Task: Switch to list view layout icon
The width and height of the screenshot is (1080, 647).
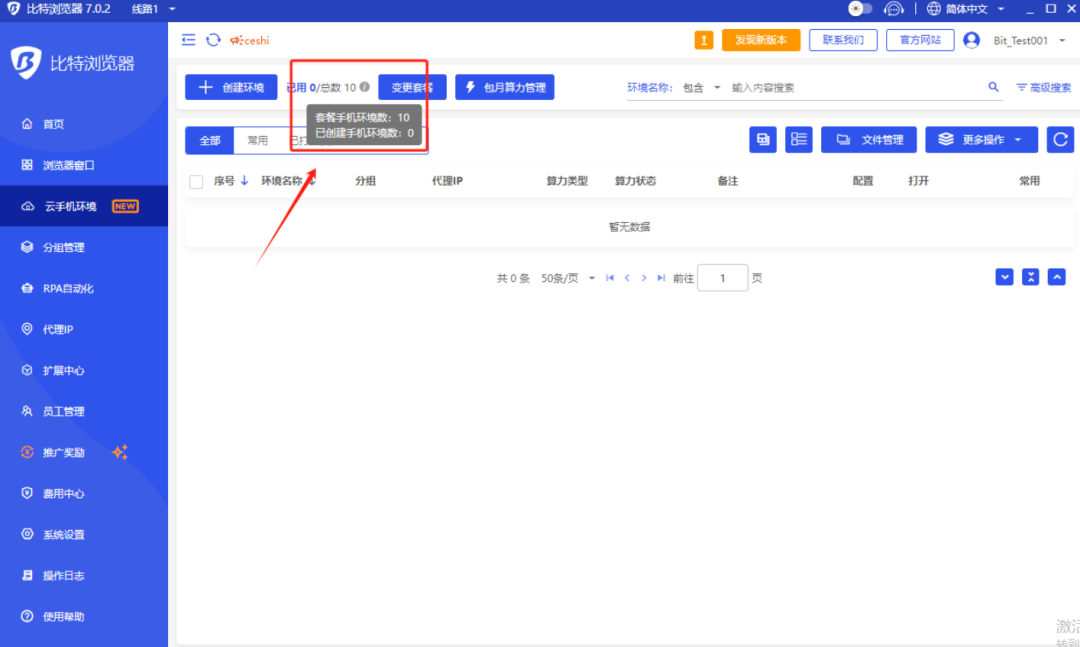Action: point(798,139)
